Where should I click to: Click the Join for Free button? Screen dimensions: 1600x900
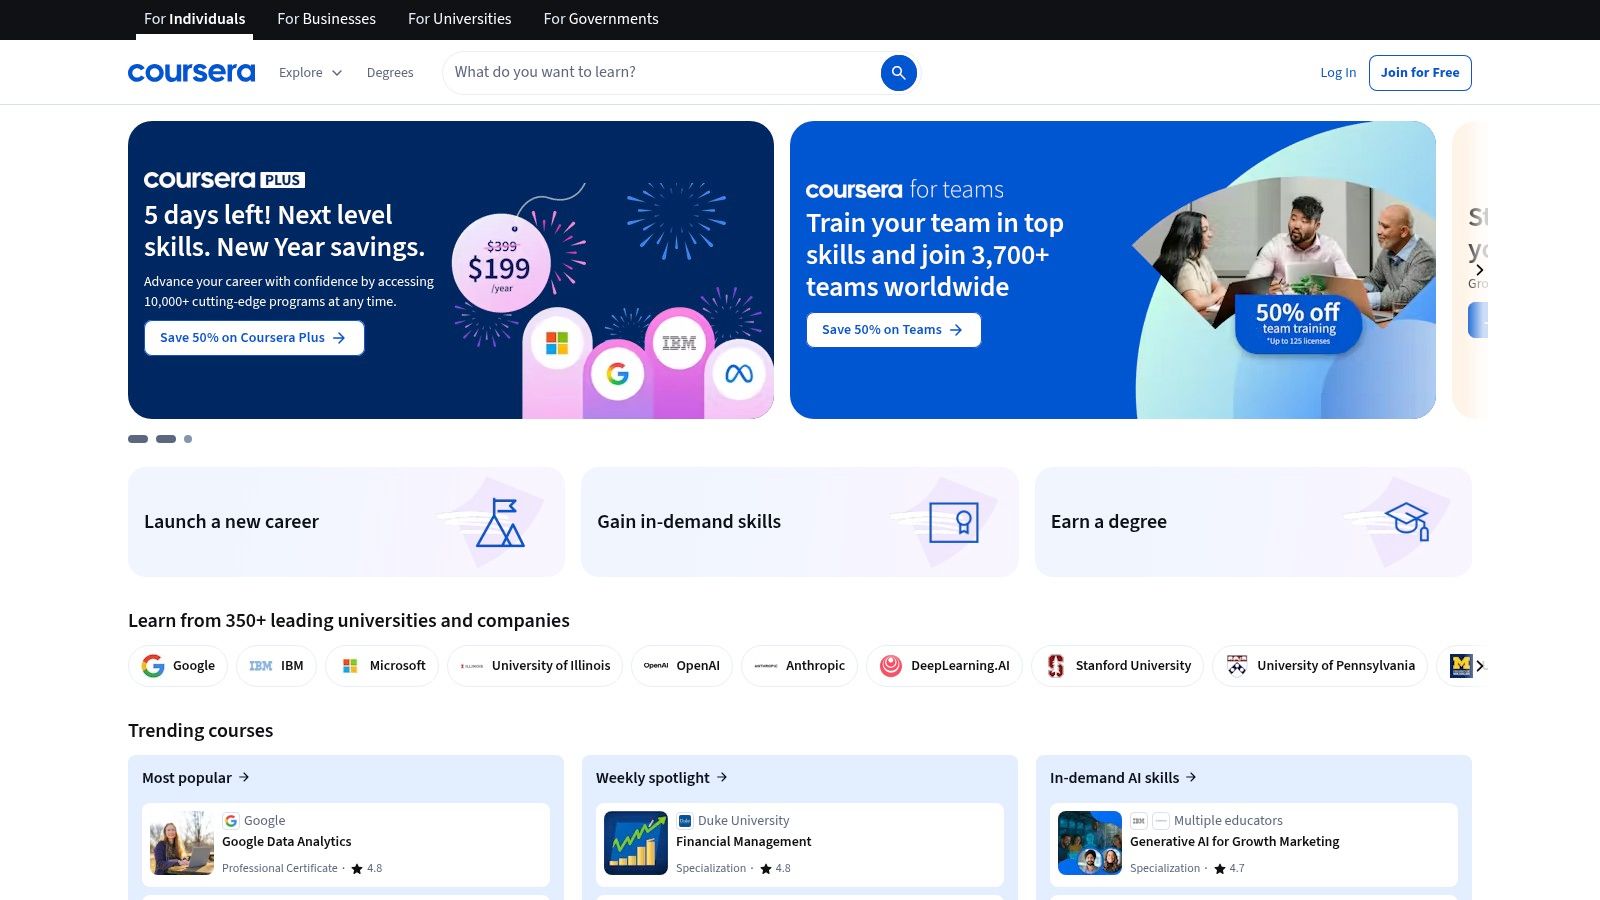[x=1420, y=72]
